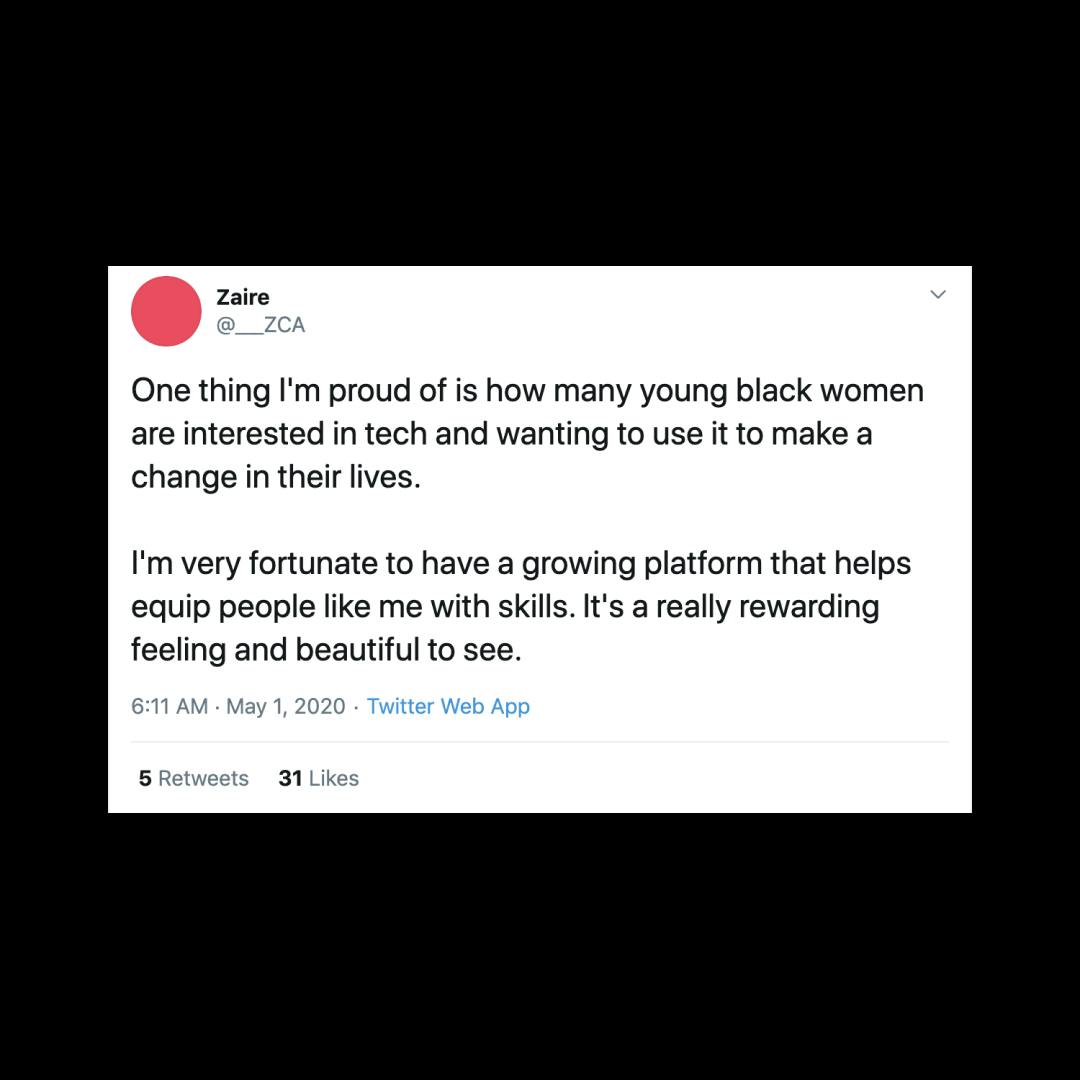Viewport: 1080px width, 1080px height.
Task: Click the black margin beside the options chevron
Action: 1026,295
